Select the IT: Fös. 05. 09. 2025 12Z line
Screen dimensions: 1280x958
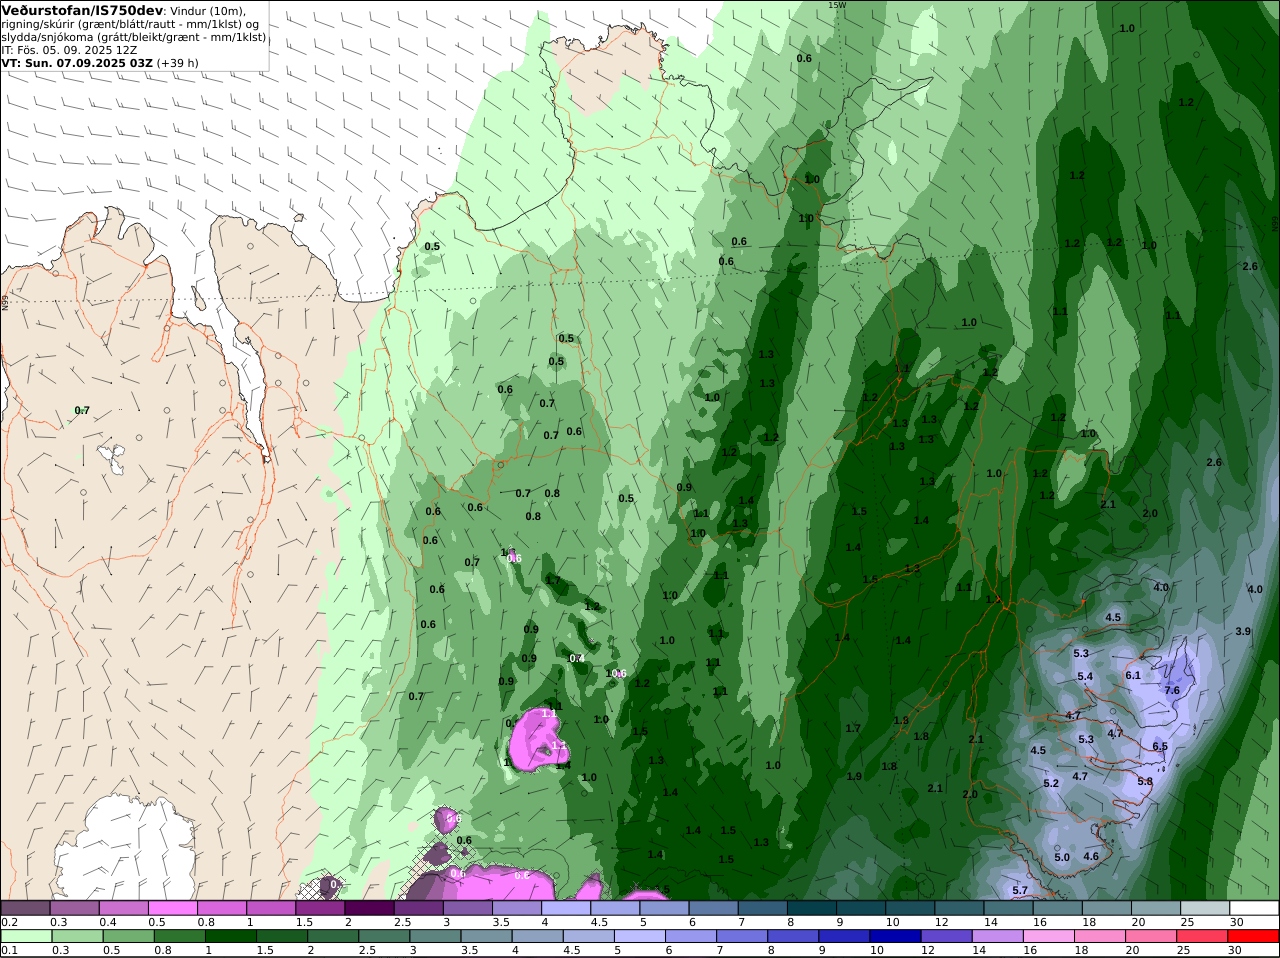coord(69,50)
